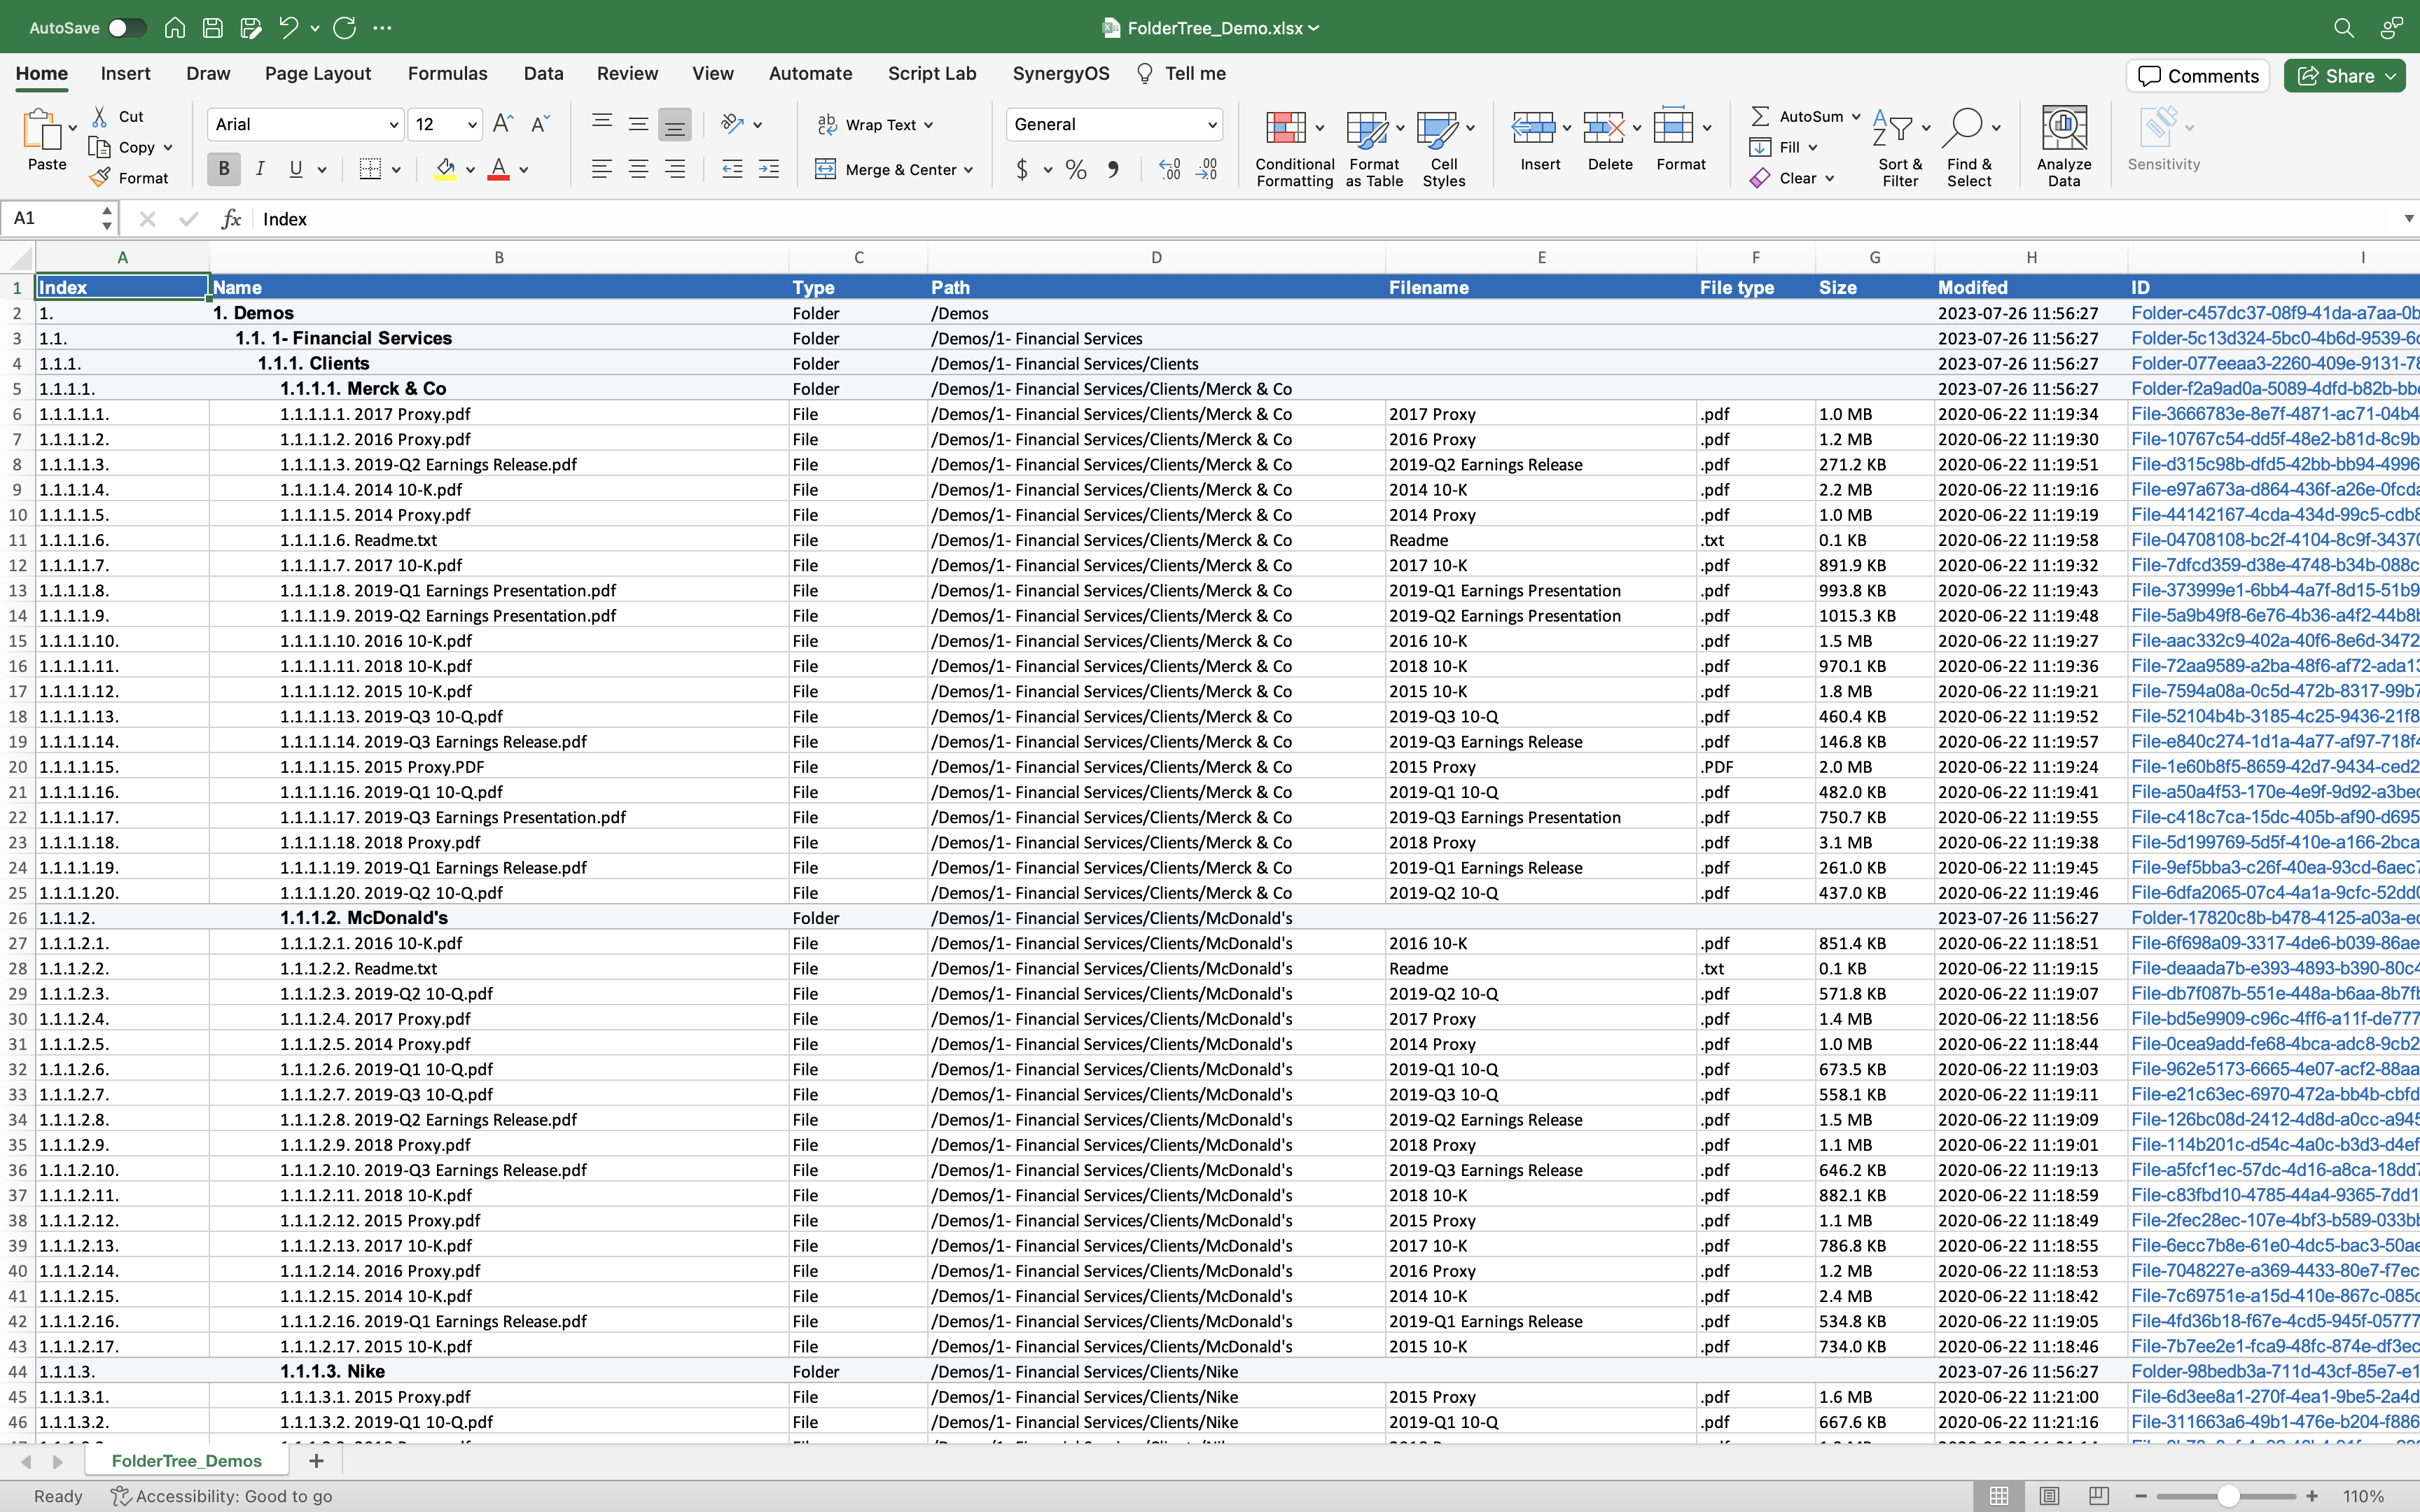
Task: Click the decrease indent icon
Action: click(732, 169)
